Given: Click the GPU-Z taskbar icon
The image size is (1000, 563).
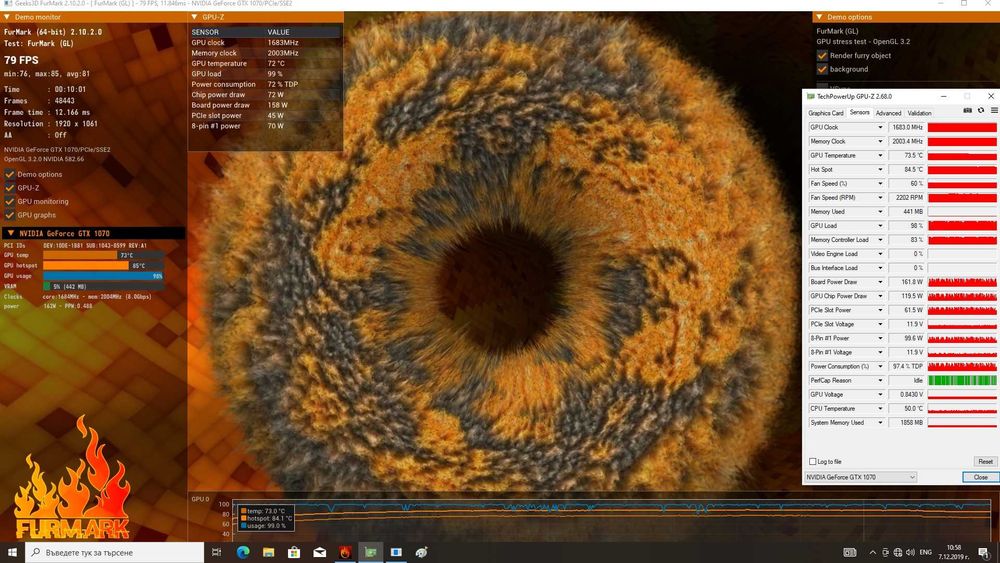Looking at the screenshot, I should click(371, 552).
